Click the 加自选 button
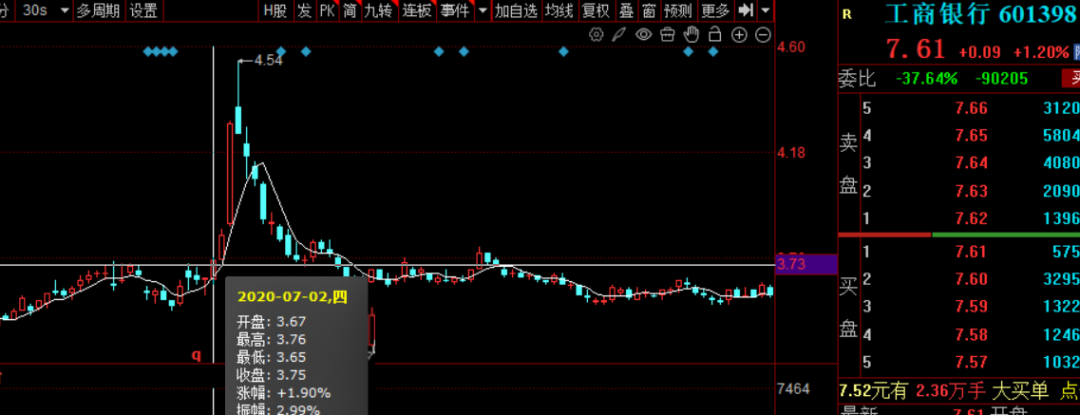The height and width of the screenshot is (415, 1080). [x=516, y=10]
